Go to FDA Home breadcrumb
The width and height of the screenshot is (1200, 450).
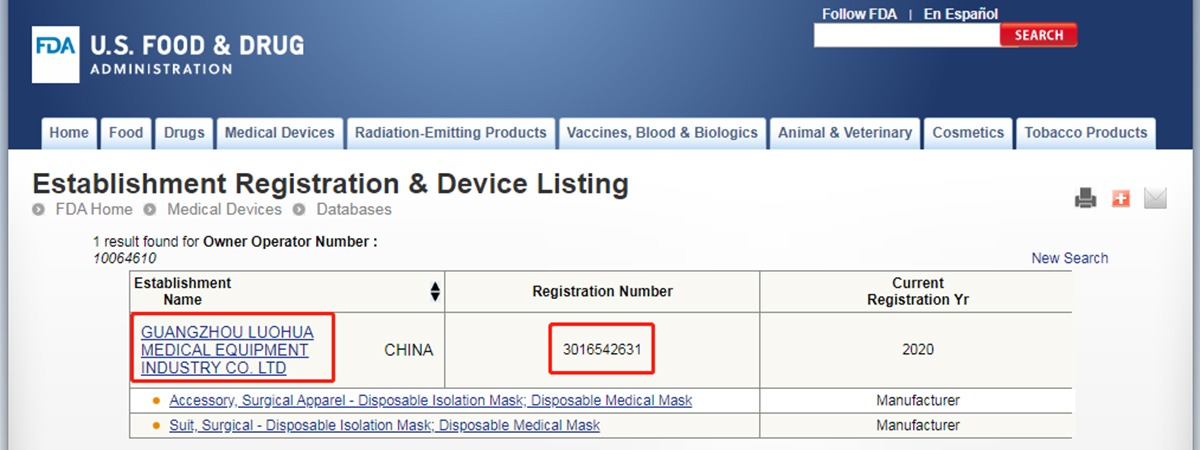(x=92, y=209)
